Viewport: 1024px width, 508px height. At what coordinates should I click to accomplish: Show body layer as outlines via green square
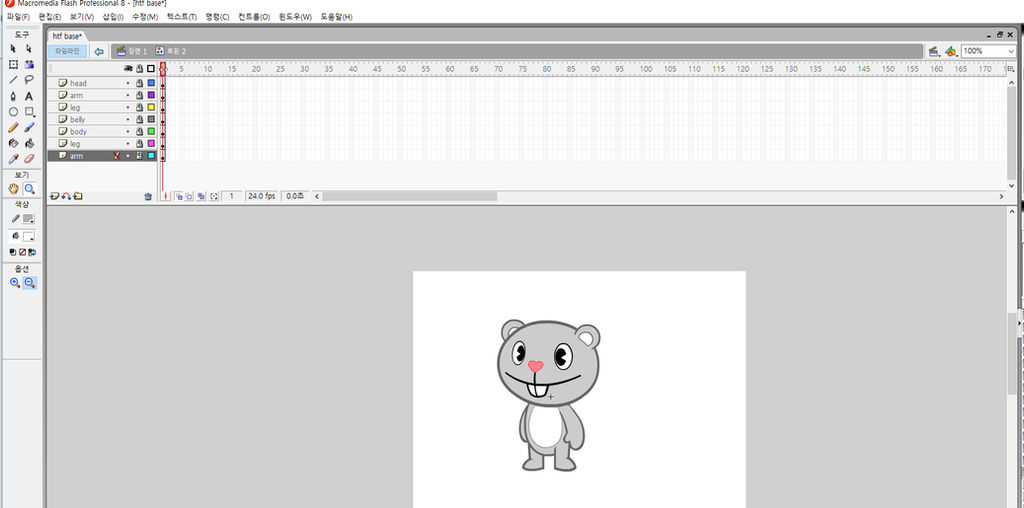[x=151, y=131]
